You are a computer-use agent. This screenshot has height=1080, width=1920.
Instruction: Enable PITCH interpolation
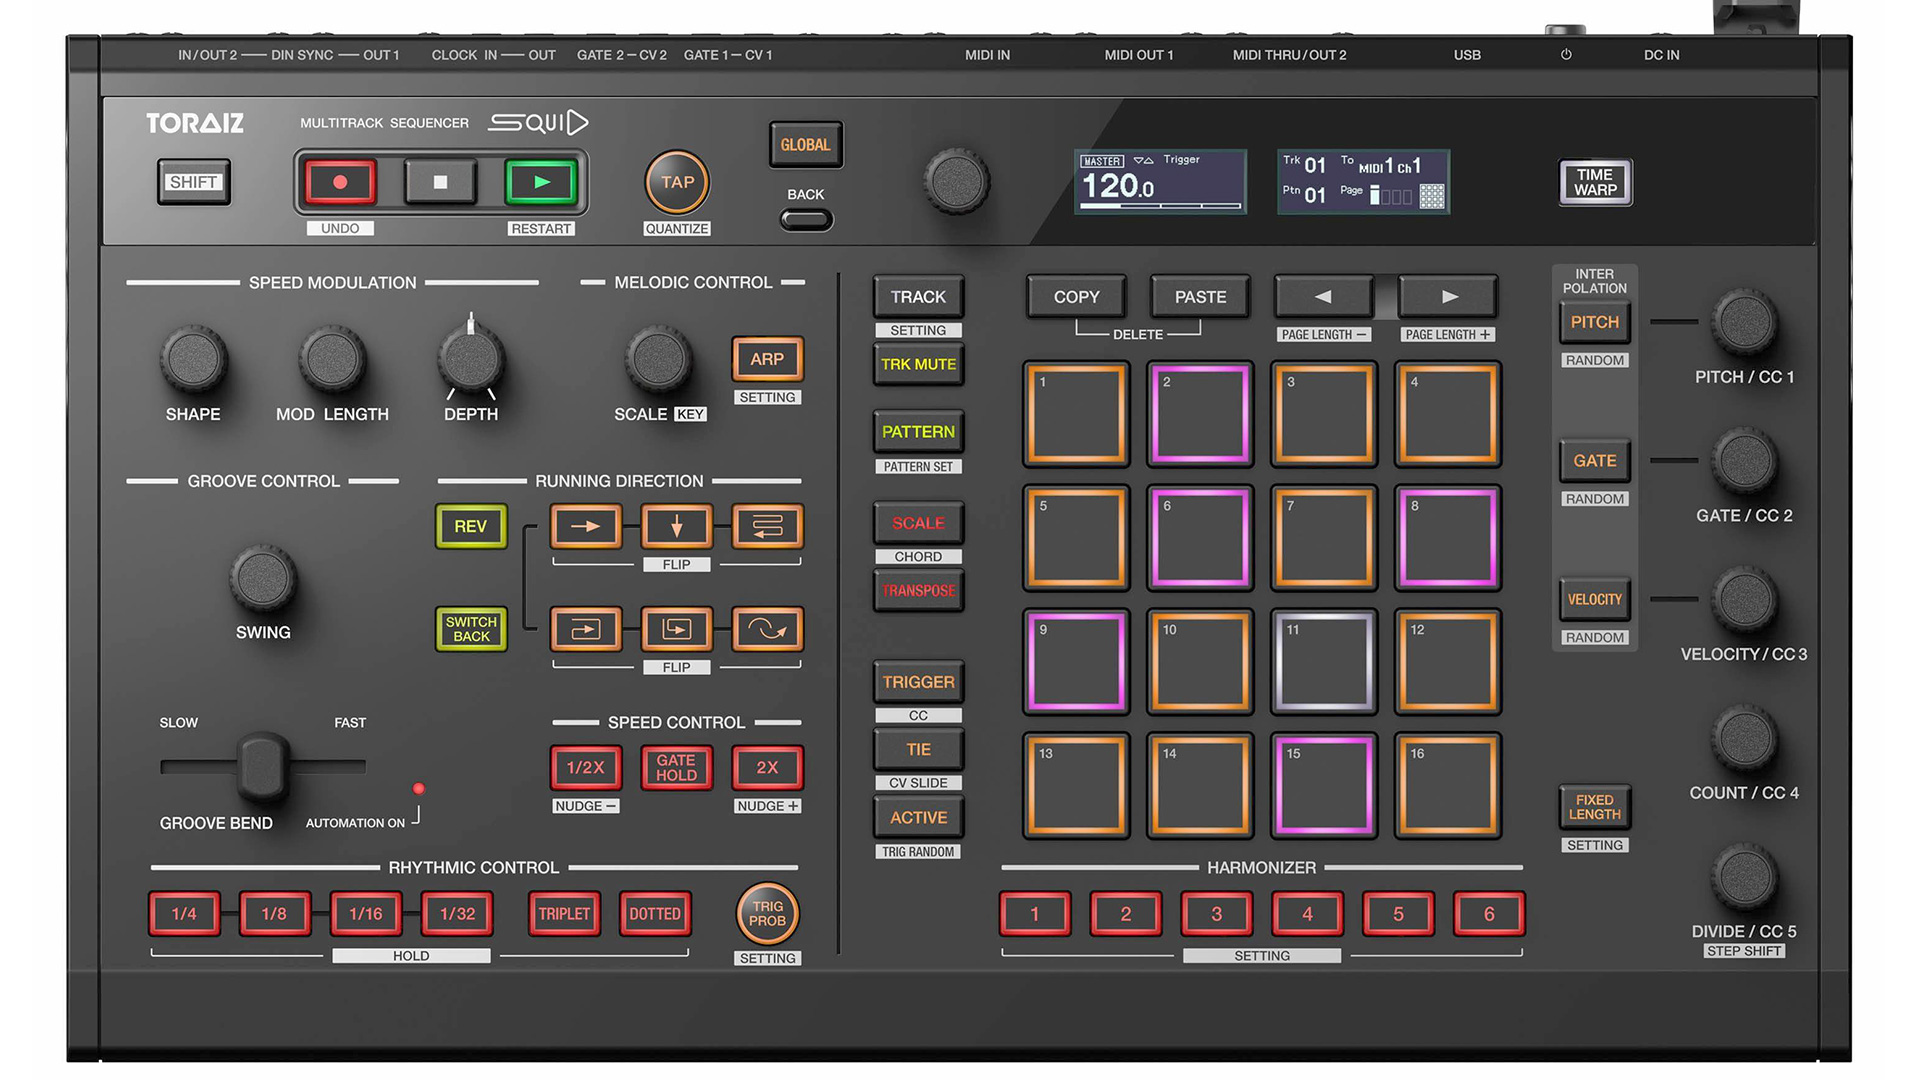1594,322
